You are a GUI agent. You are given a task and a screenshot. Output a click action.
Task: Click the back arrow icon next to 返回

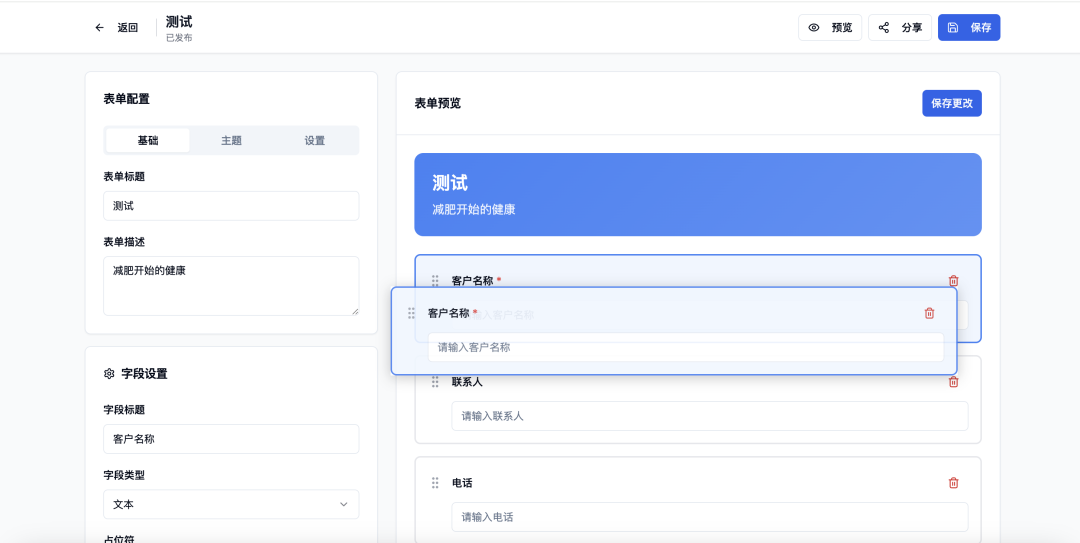click(99, 28)
